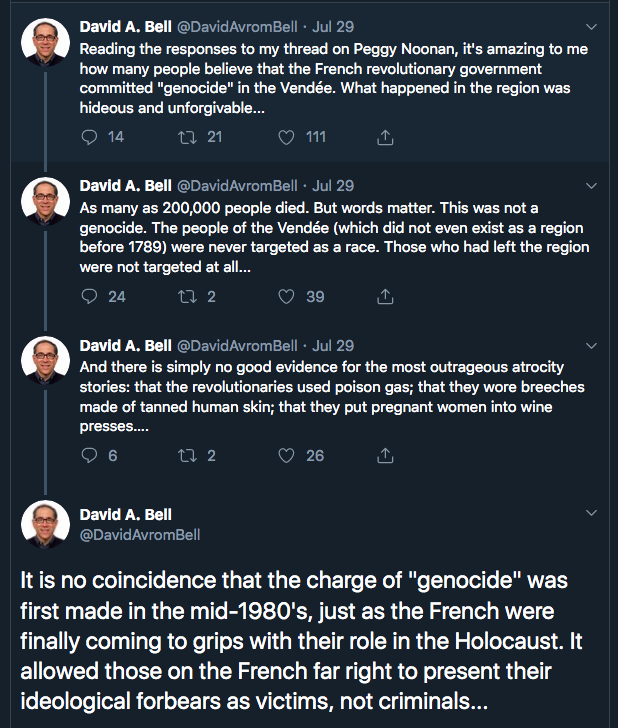Like the tweet with 111 likes
Image resolution: width=618 pixels, height=728 pixels.
(x=288, y=137)
